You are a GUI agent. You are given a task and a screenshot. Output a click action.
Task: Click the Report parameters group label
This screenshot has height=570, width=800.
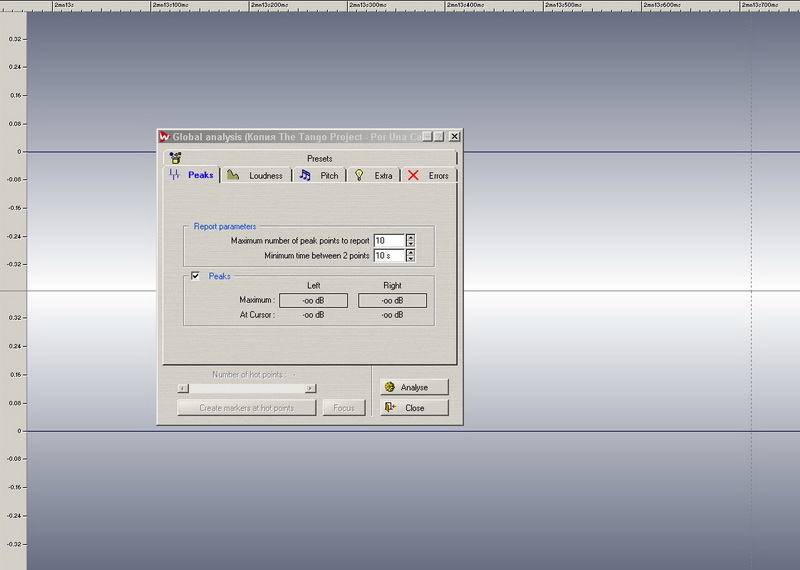225,226
